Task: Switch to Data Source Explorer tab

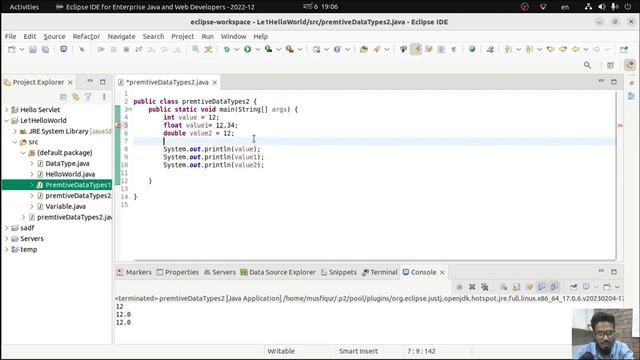Action: point(278,272)
